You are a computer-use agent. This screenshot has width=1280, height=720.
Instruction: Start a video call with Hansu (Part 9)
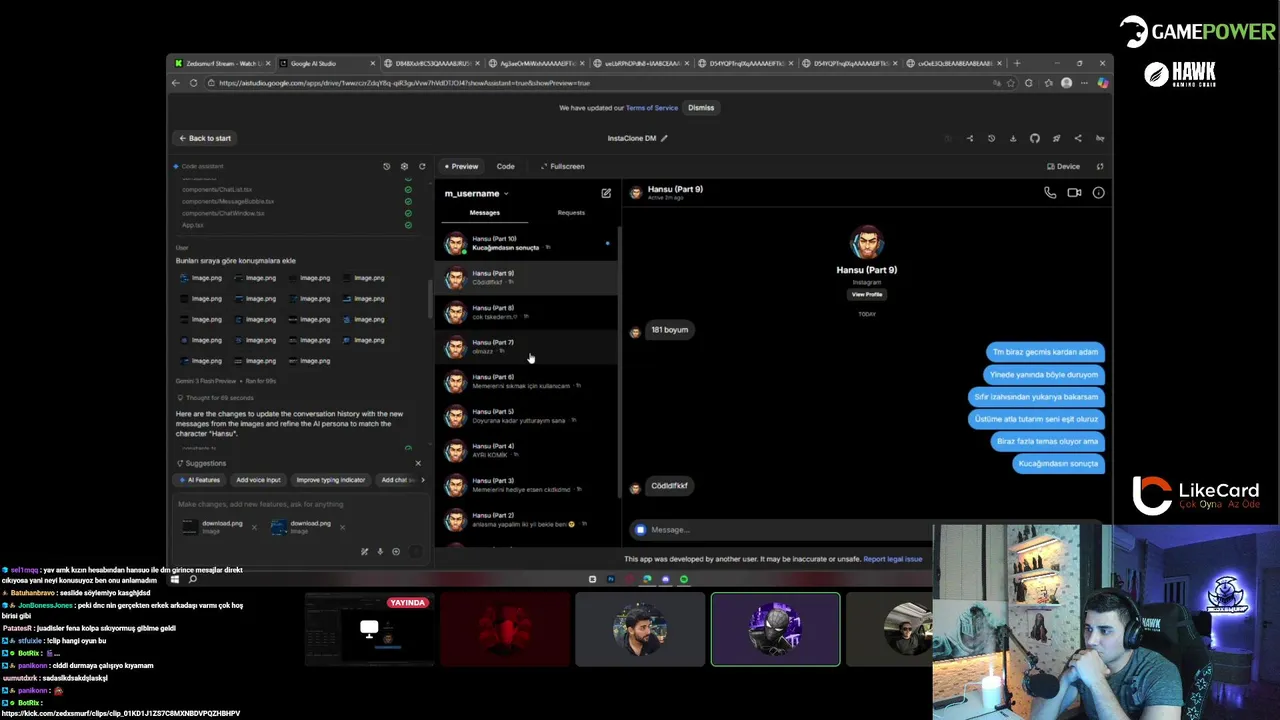click(x=1074, y=193)
